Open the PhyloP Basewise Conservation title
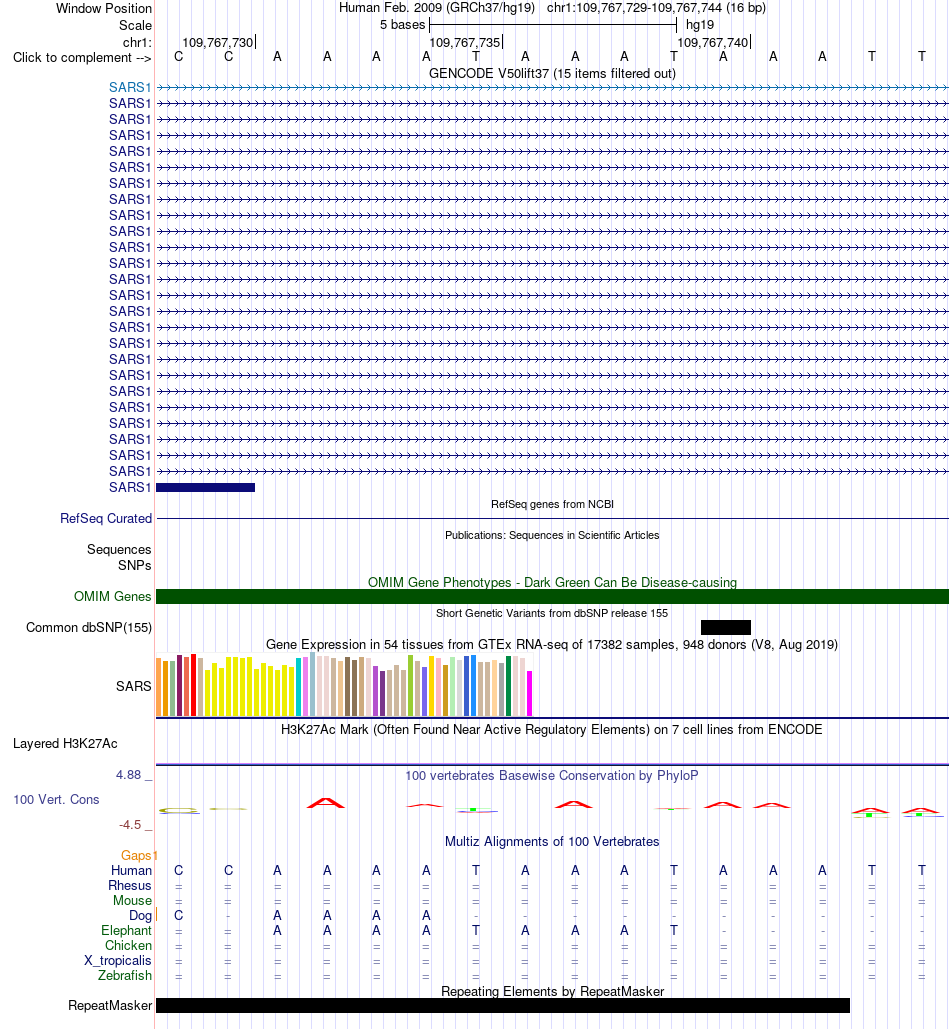Image resolution: width=950 pixels, height=1029 pixels. click(x=552, y=775)
